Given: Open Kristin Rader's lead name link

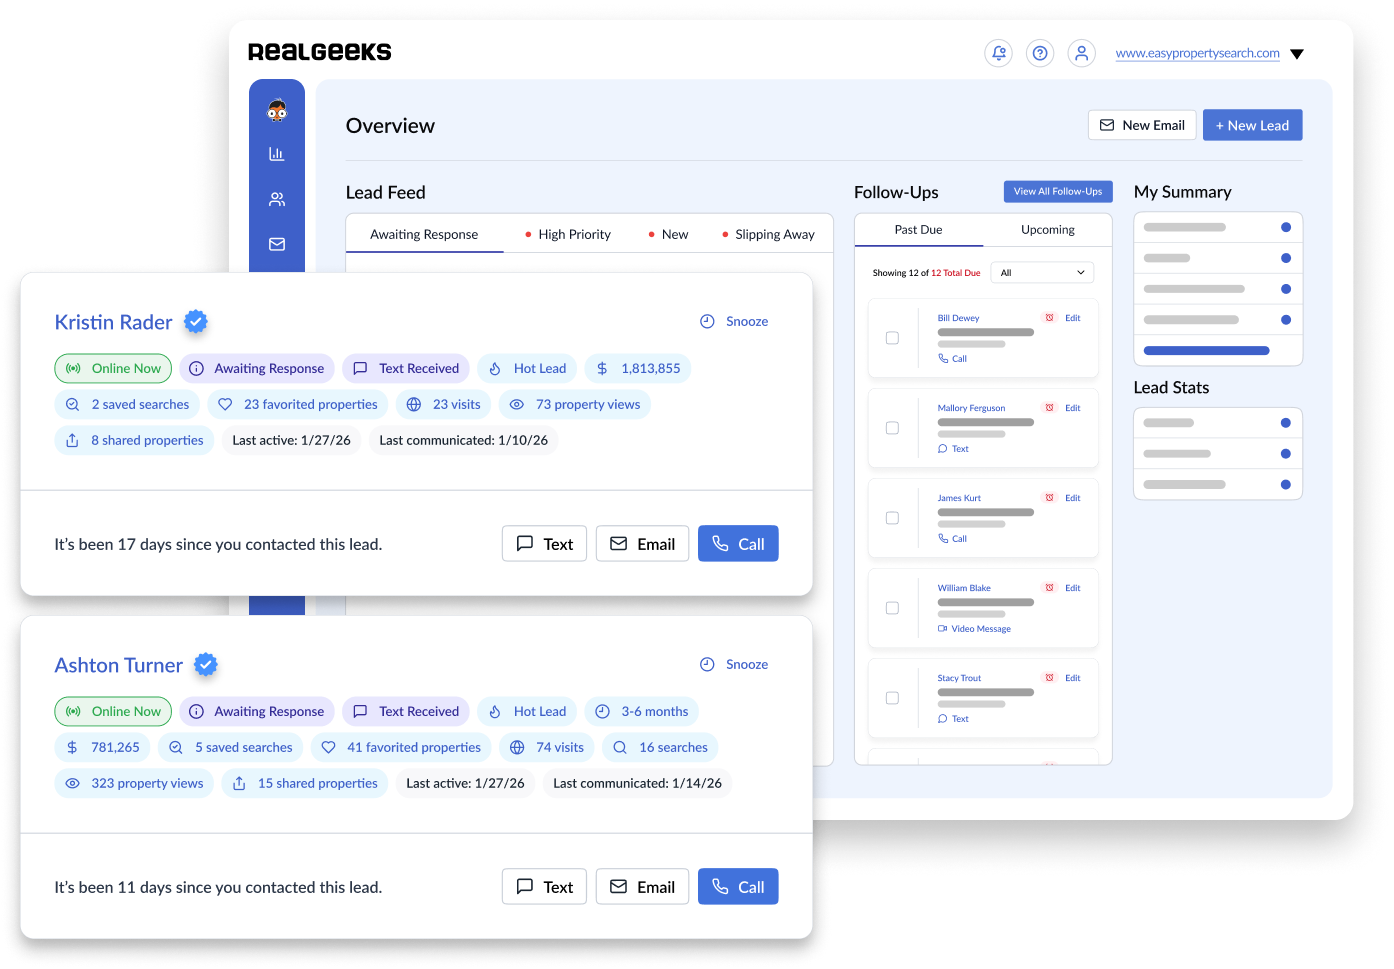Looking at the screenshot, I should point(113,322).
